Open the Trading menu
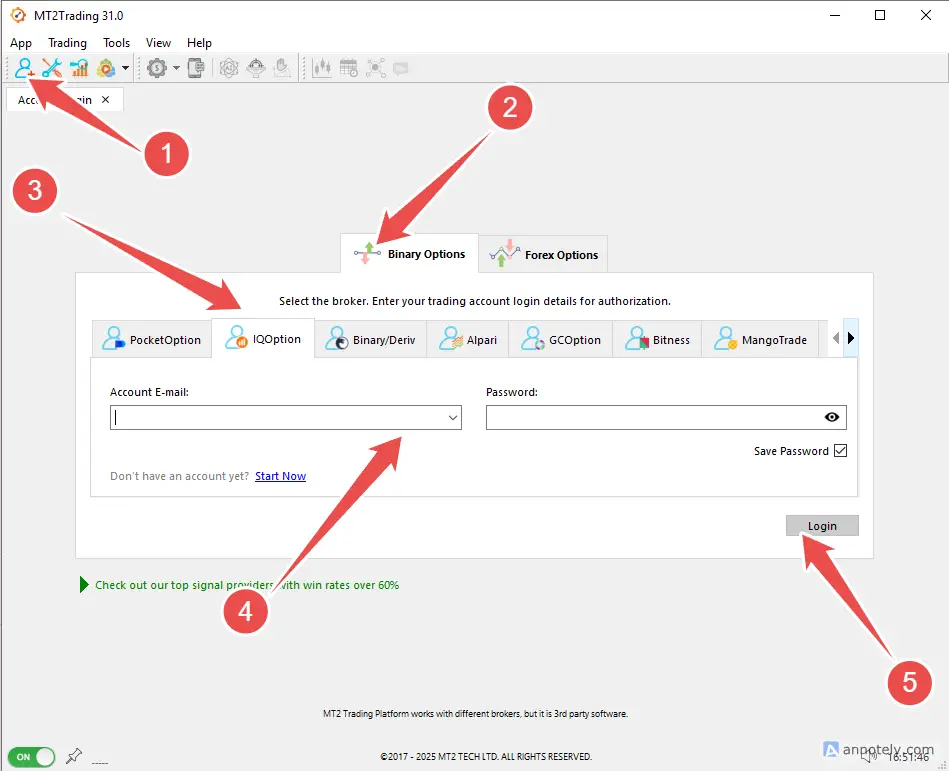This screenshot has height=771, width=949. click(x=67, y=43)
